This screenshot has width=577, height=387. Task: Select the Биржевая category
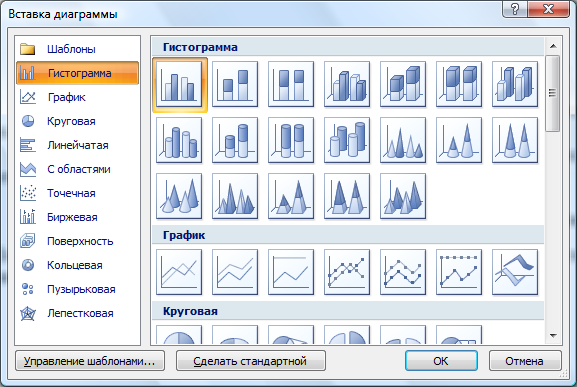(x=78, y=217)
